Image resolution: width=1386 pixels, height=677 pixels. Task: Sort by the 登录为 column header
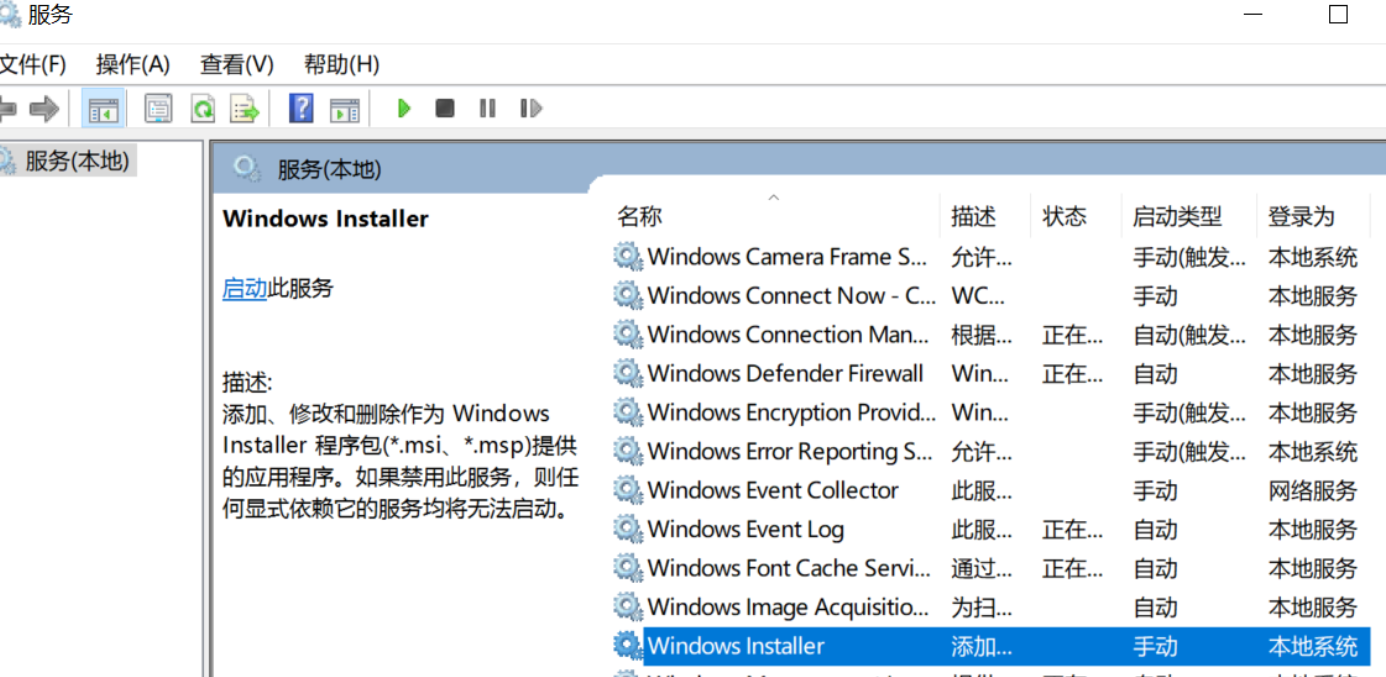[x=1301, y=216]
